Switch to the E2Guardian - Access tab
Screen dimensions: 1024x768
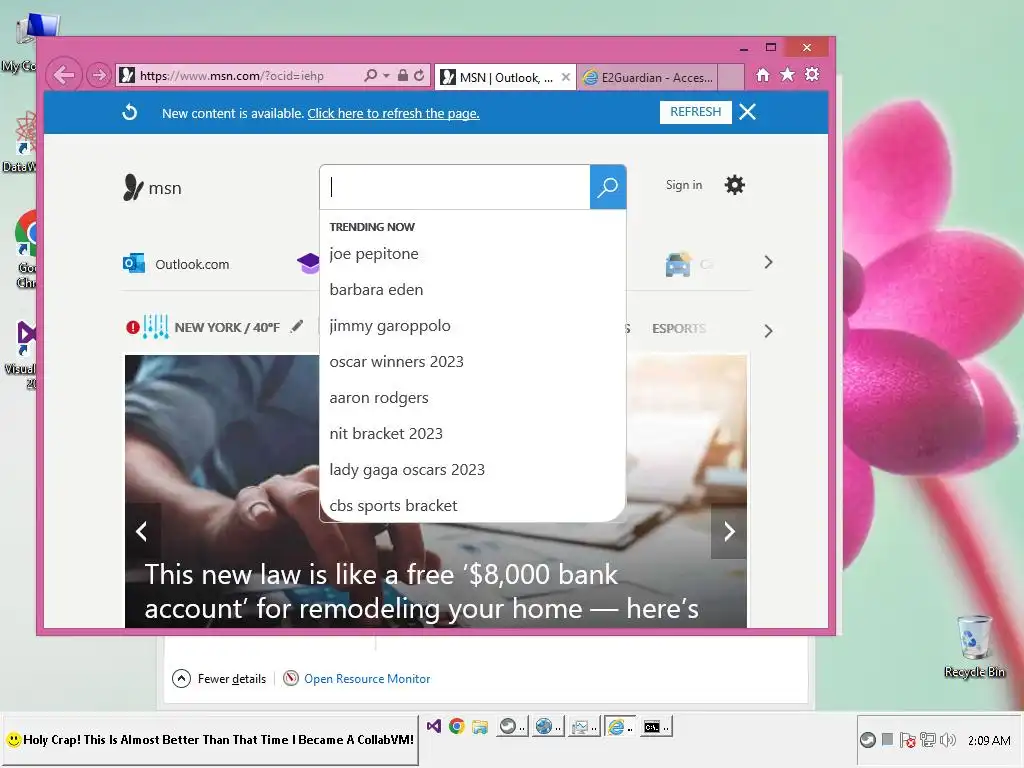coord(647,78)
